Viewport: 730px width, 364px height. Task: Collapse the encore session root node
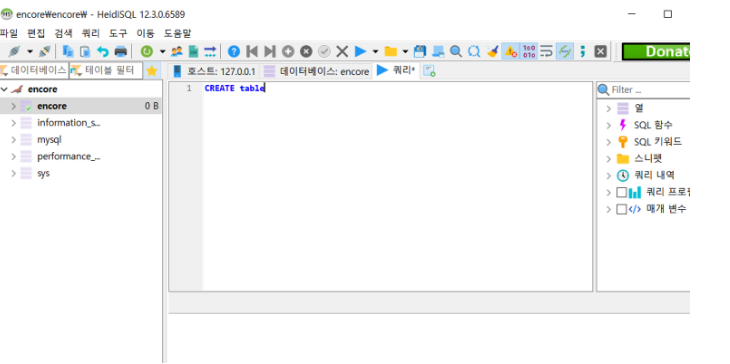pyautogui.click(x=4, y=89)
